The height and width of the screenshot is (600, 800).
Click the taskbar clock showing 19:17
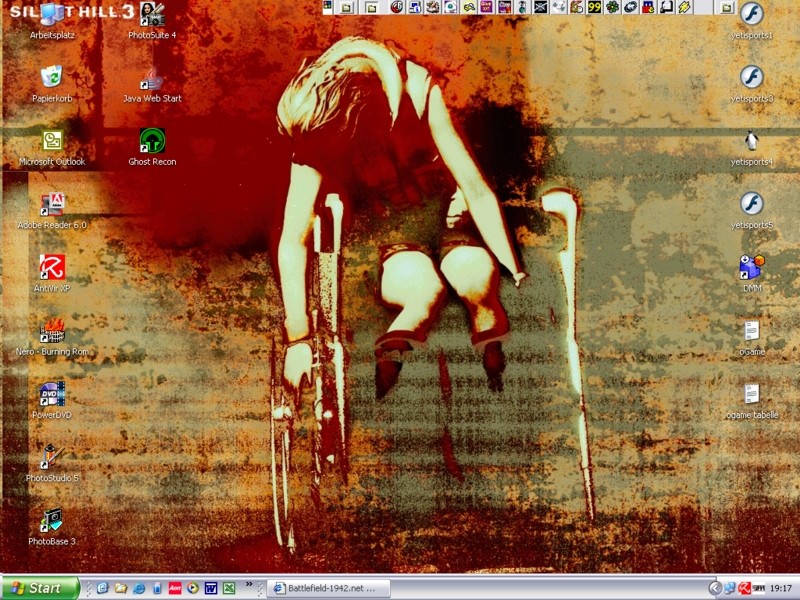[781, 588]
